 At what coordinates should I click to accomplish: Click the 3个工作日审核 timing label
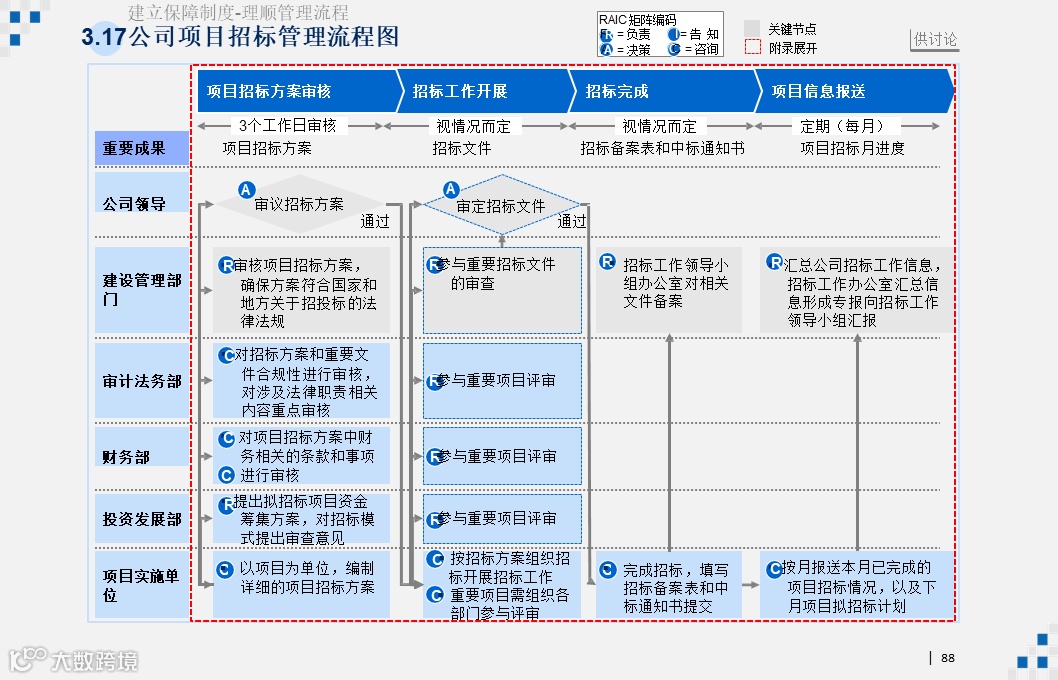tap(287, 125)
